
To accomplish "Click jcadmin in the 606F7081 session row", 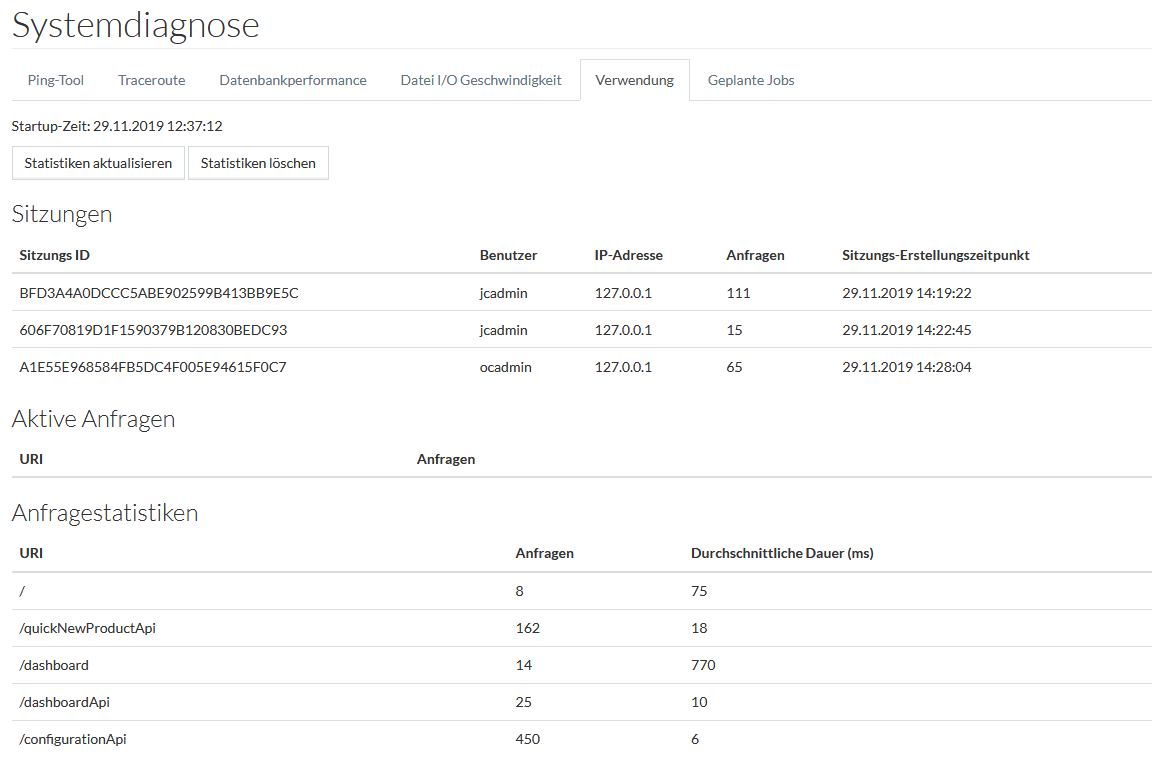I will coord(503,330).
